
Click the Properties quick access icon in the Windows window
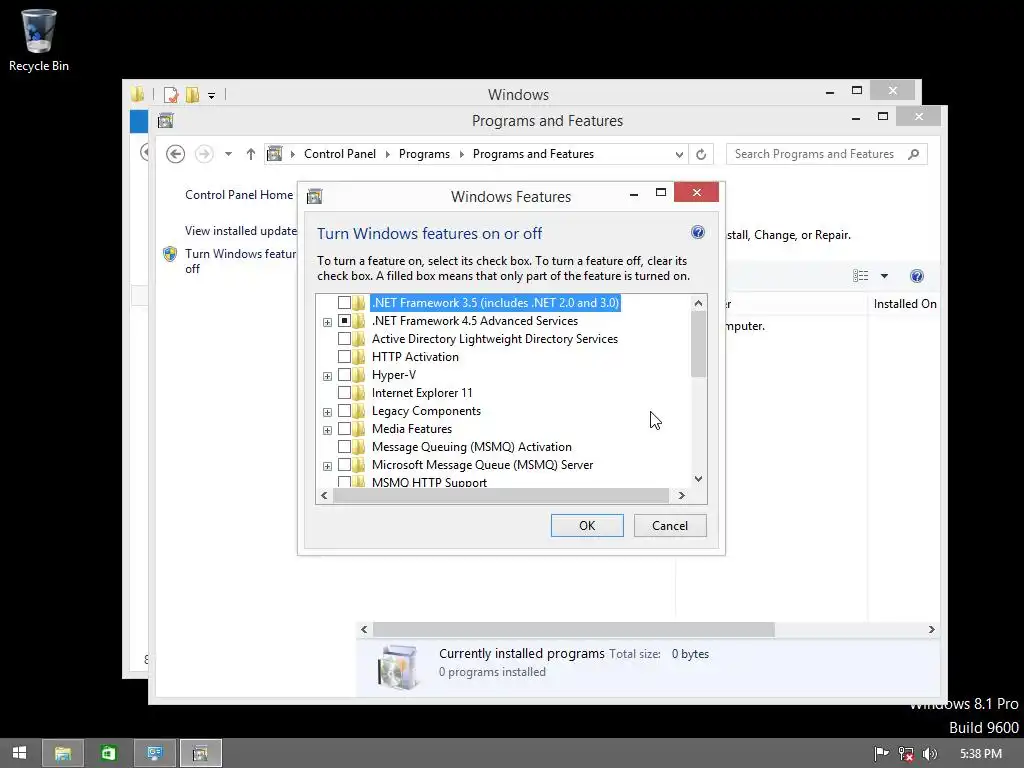(x=171, y=95)
